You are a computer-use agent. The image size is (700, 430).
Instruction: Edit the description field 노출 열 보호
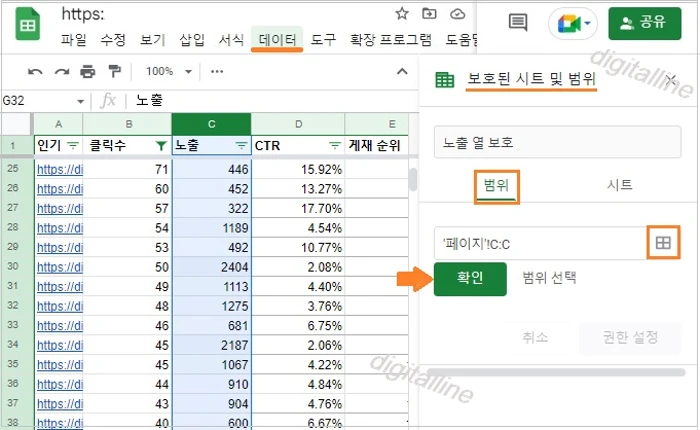[x=557, y=142]
